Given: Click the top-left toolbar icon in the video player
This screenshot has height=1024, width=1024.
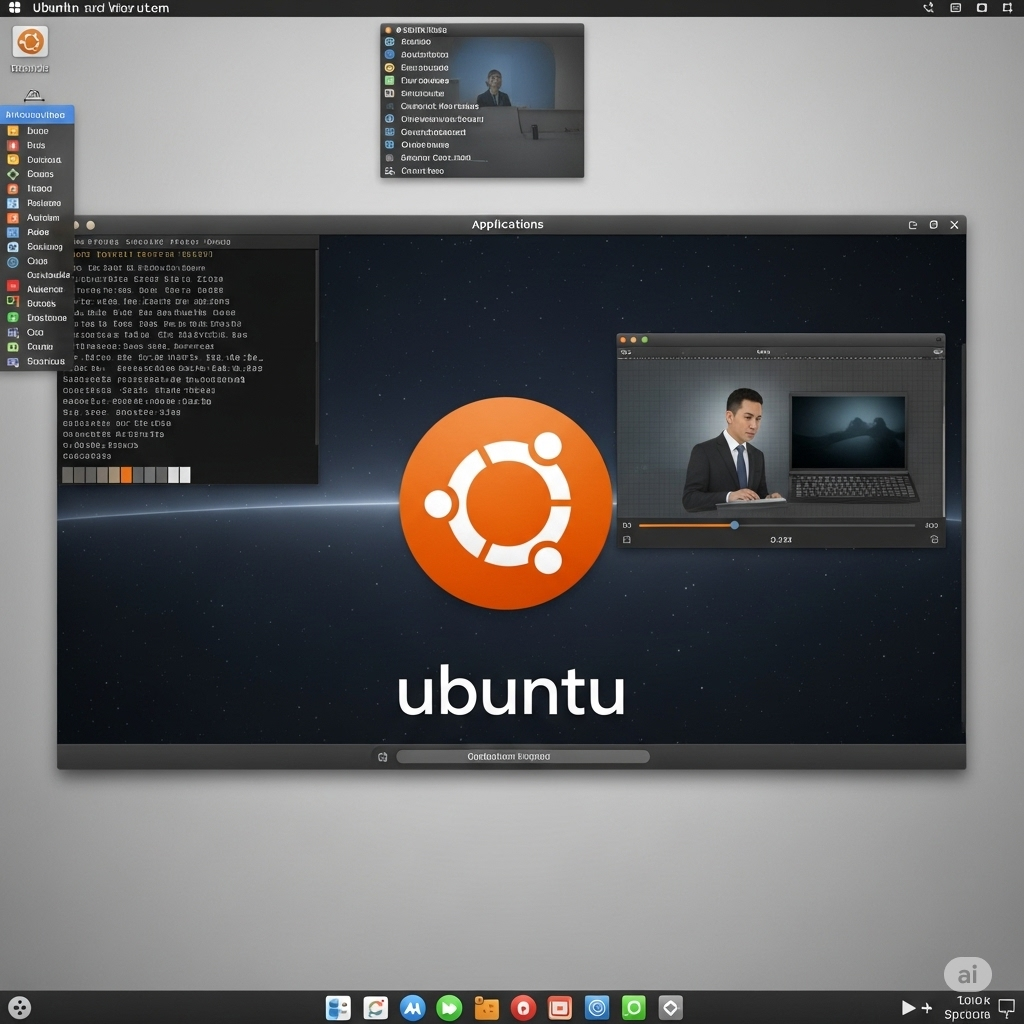Looking at the screenshot, I should [626, 352].
